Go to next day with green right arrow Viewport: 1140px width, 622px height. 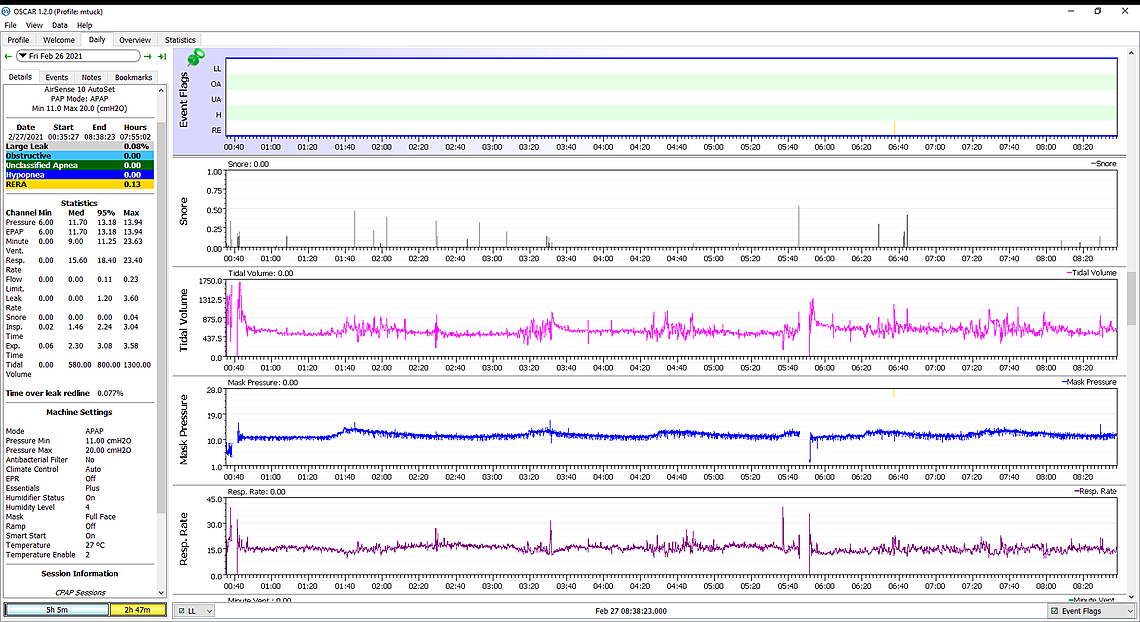(x=148, y=56)
